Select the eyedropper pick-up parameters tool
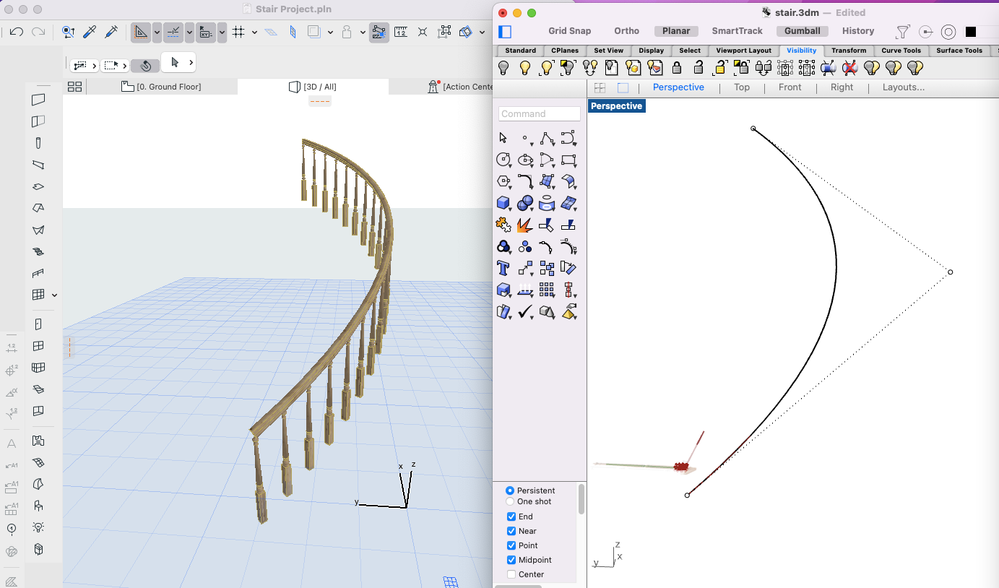This screenshot has width=999, height=588. click(x=89, y=32)
